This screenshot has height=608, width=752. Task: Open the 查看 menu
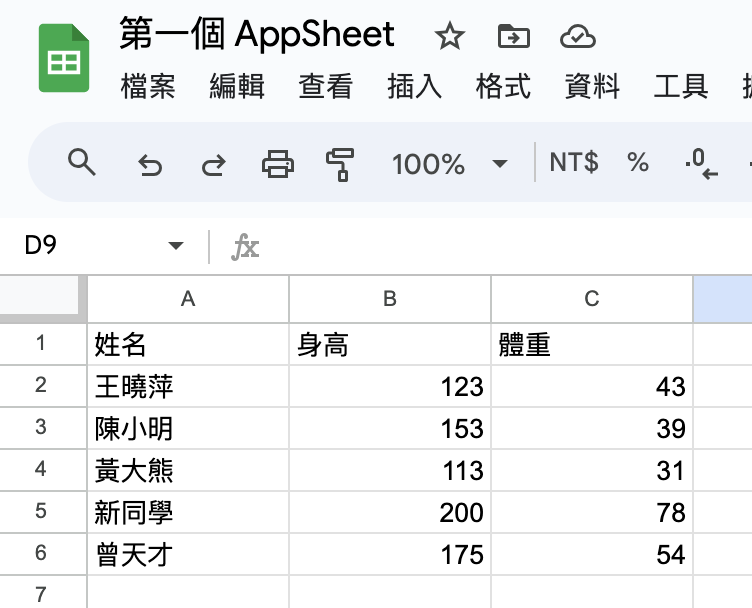326,86
